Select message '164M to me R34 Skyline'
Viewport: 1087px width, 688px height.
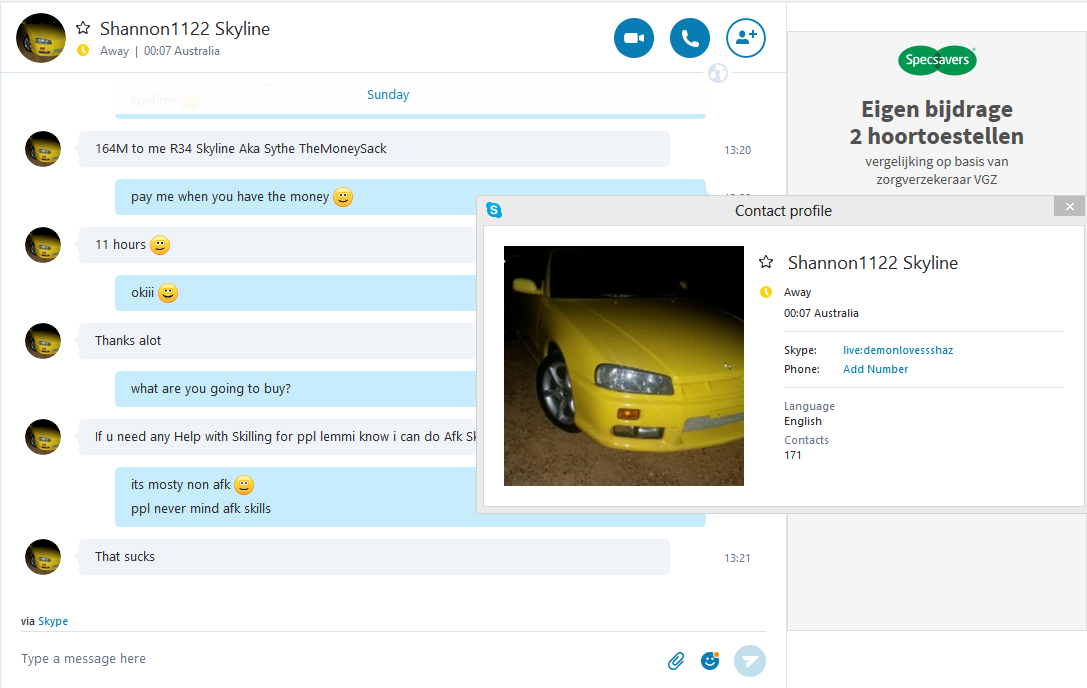click(x=374, y=148)
